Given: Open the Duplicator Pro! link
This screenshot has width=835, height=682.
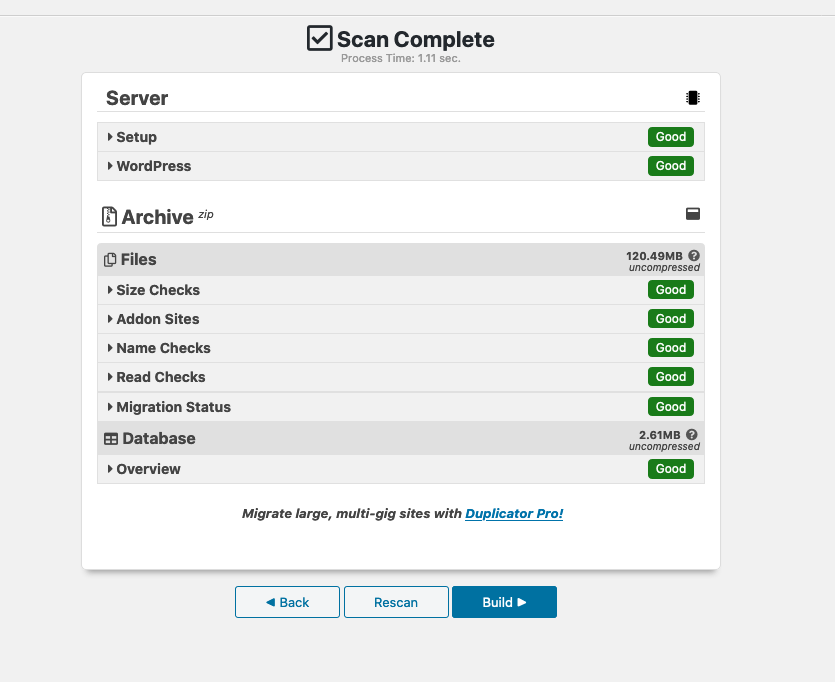Looking at the screenshot, I should (x=514, y=514).
